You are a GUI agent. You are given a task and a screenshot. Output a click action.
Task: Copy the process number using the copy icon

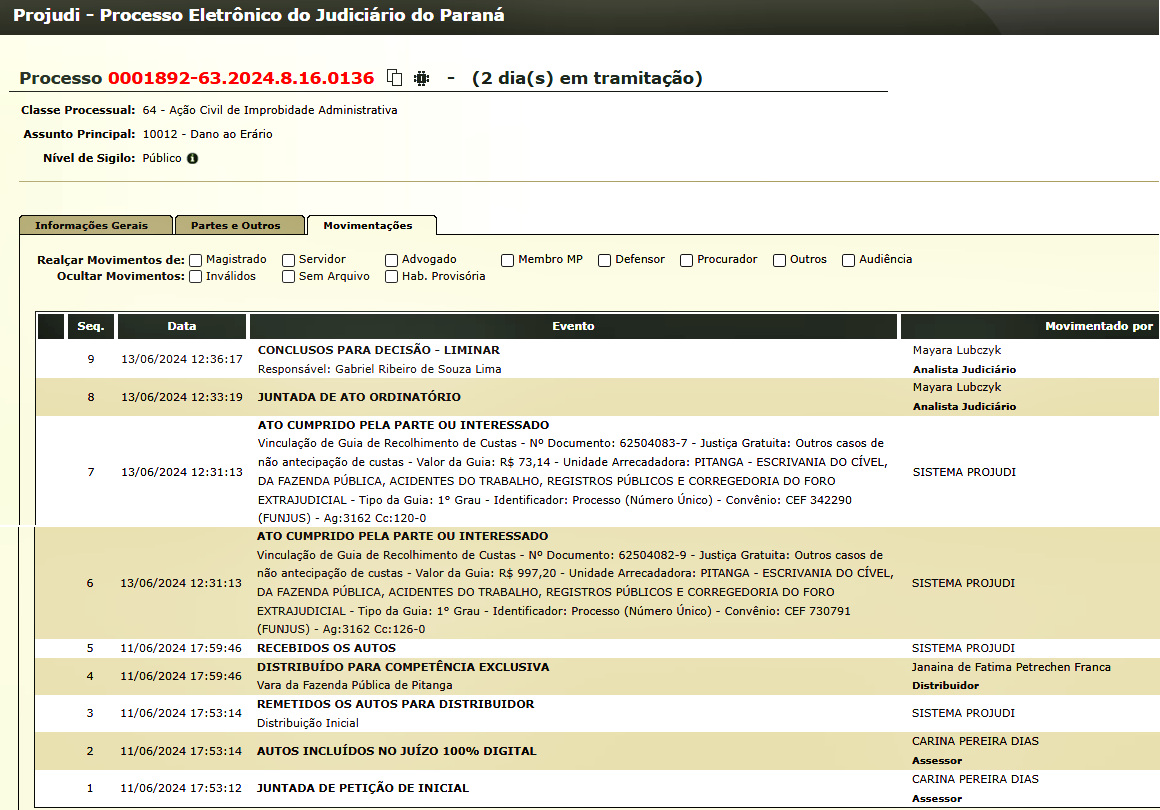(395, 78)
